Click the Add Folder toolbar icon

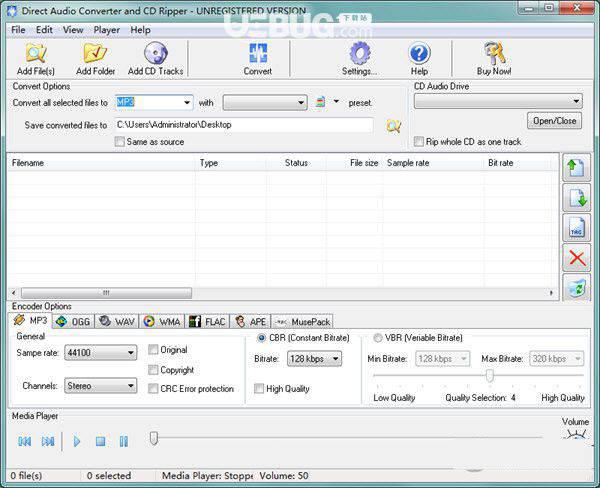click(95, 53)
